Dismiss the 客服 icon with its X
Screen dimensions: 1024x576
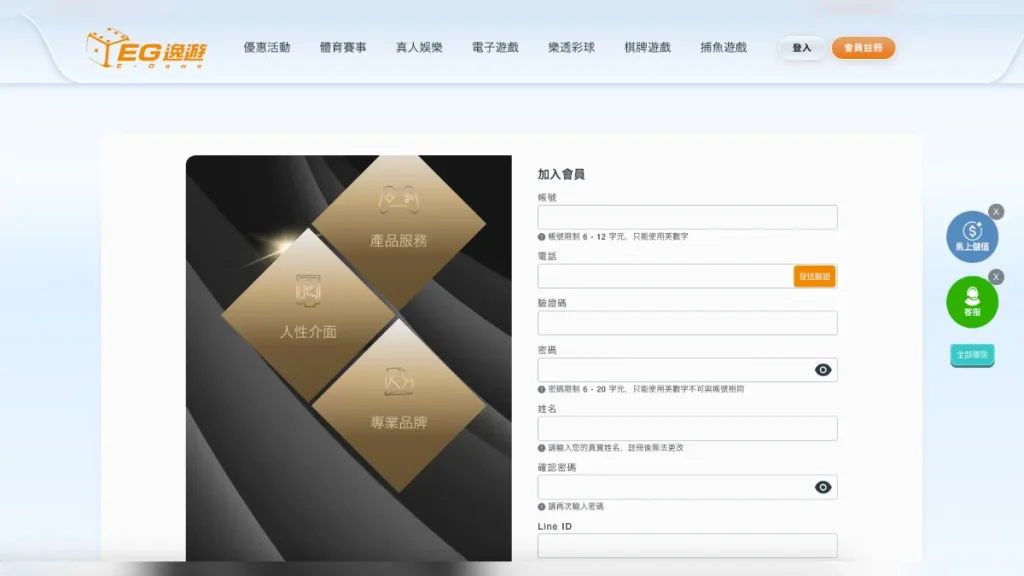pyautogui.click(x=996, y=276)
